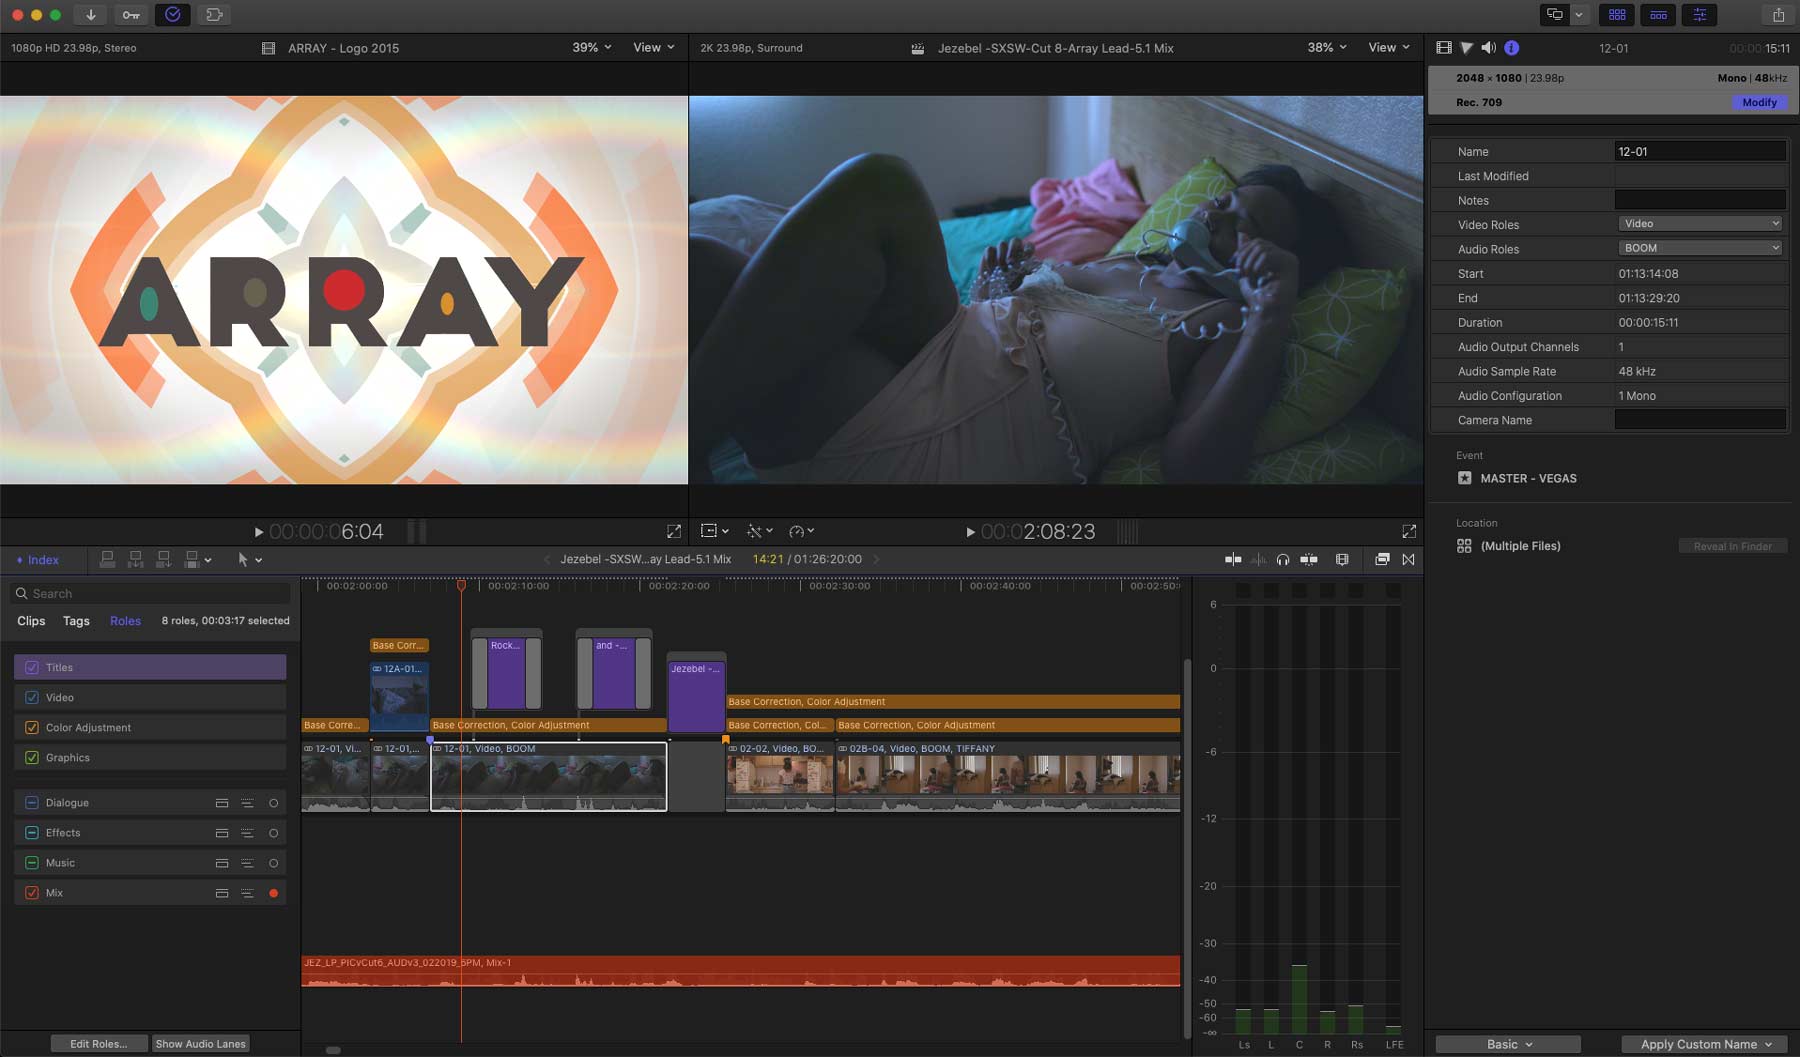Click the Search field in Index
This screenshot has width=1800, height=1057.
(x=151, y=594)
